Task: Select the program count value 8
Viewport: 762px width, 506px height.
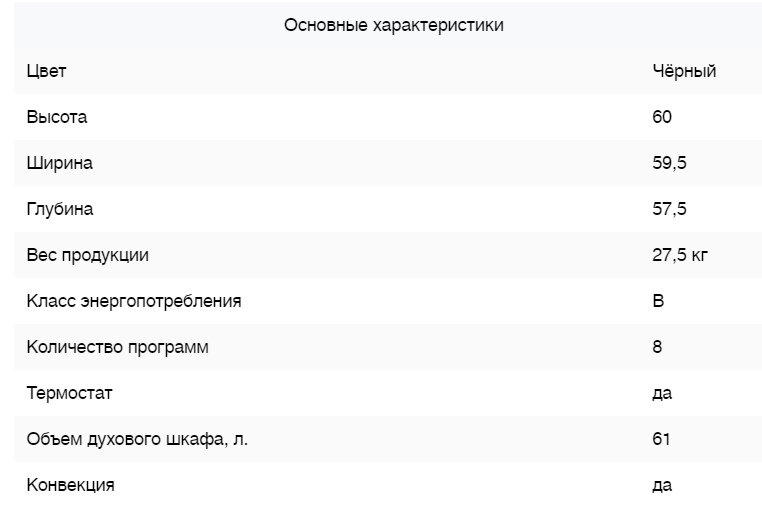Action: click(x=657, y=347)
